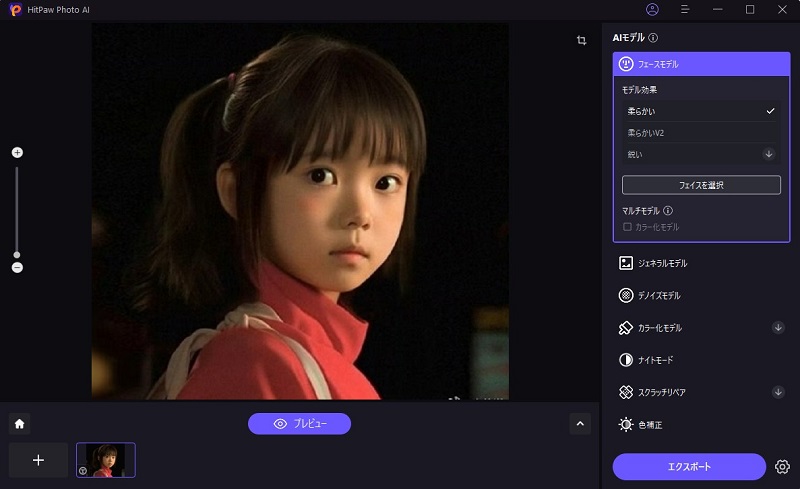
Task: Download カラー化モデル with arrow icon
Action: 778,328
